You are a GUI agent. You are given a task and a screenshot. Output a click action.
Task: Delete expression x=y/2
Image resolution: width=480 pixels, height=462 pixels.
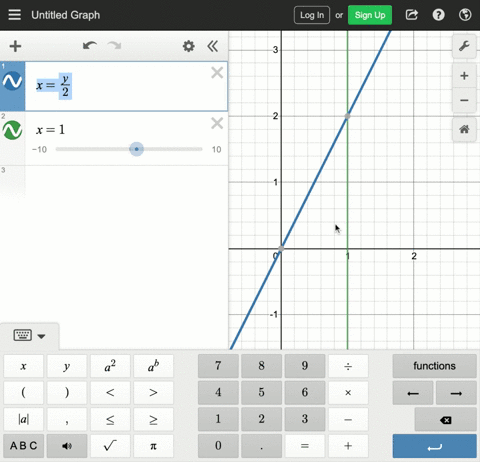[x=217, y=73]
